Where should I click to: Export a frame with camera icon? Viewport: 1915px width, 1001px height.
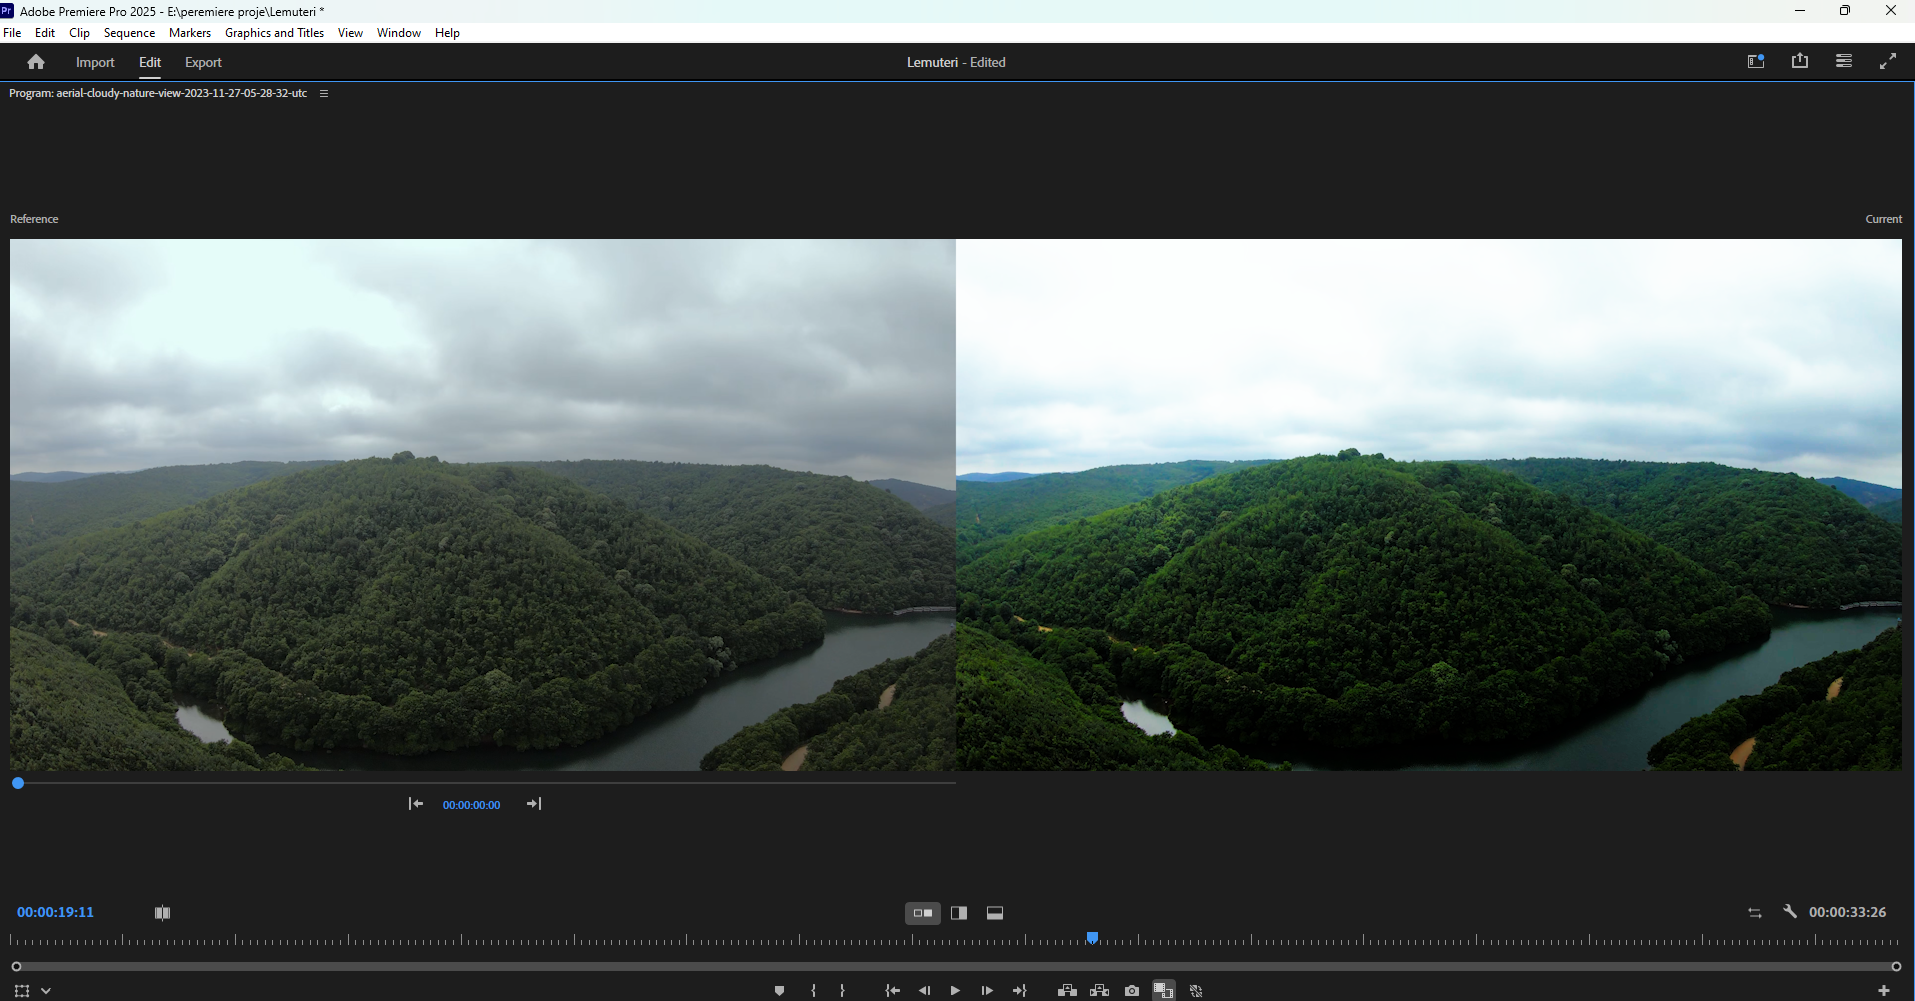click(1131, 991)
